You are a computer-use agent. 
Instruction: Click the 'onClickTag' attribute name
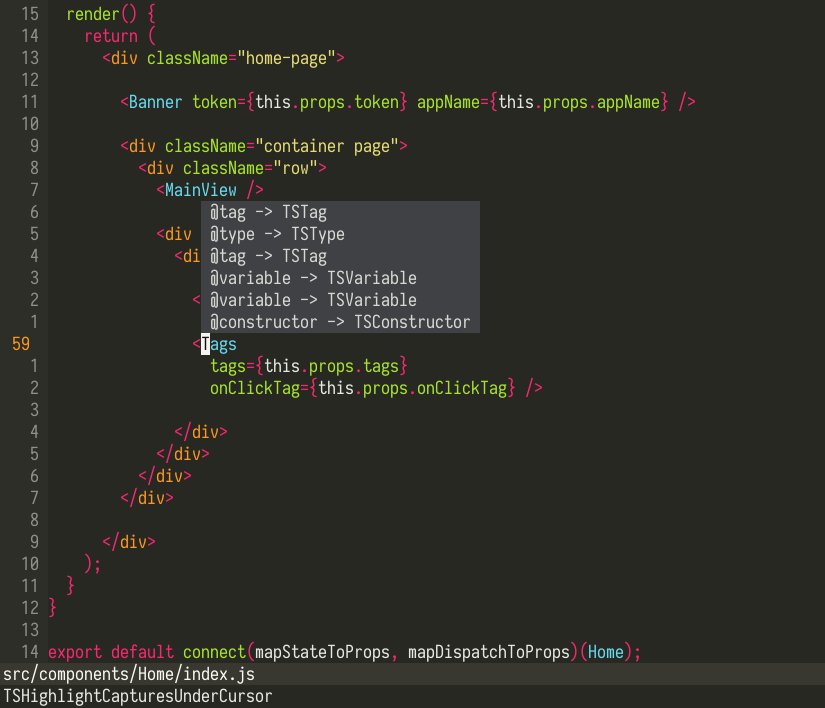[255, 388]
